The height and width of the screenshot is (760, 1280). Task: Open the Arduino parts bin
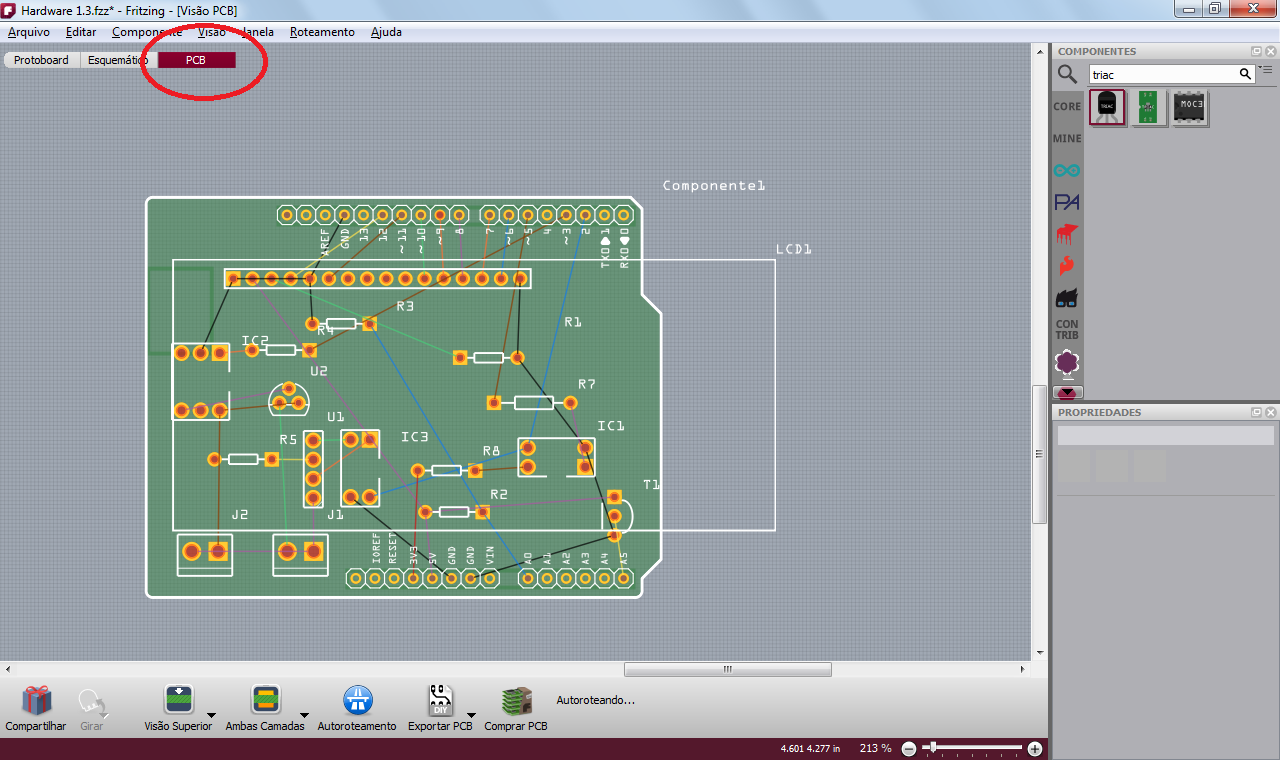tap(1067, 171)
